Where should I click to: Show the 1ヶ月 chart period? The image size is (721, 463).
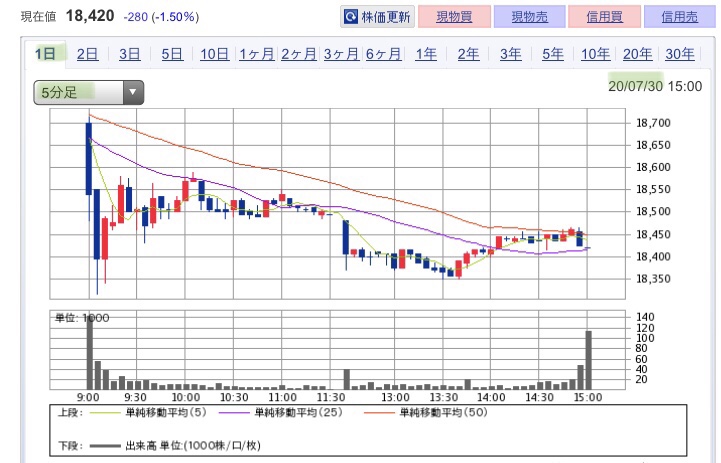click(257, 54)
